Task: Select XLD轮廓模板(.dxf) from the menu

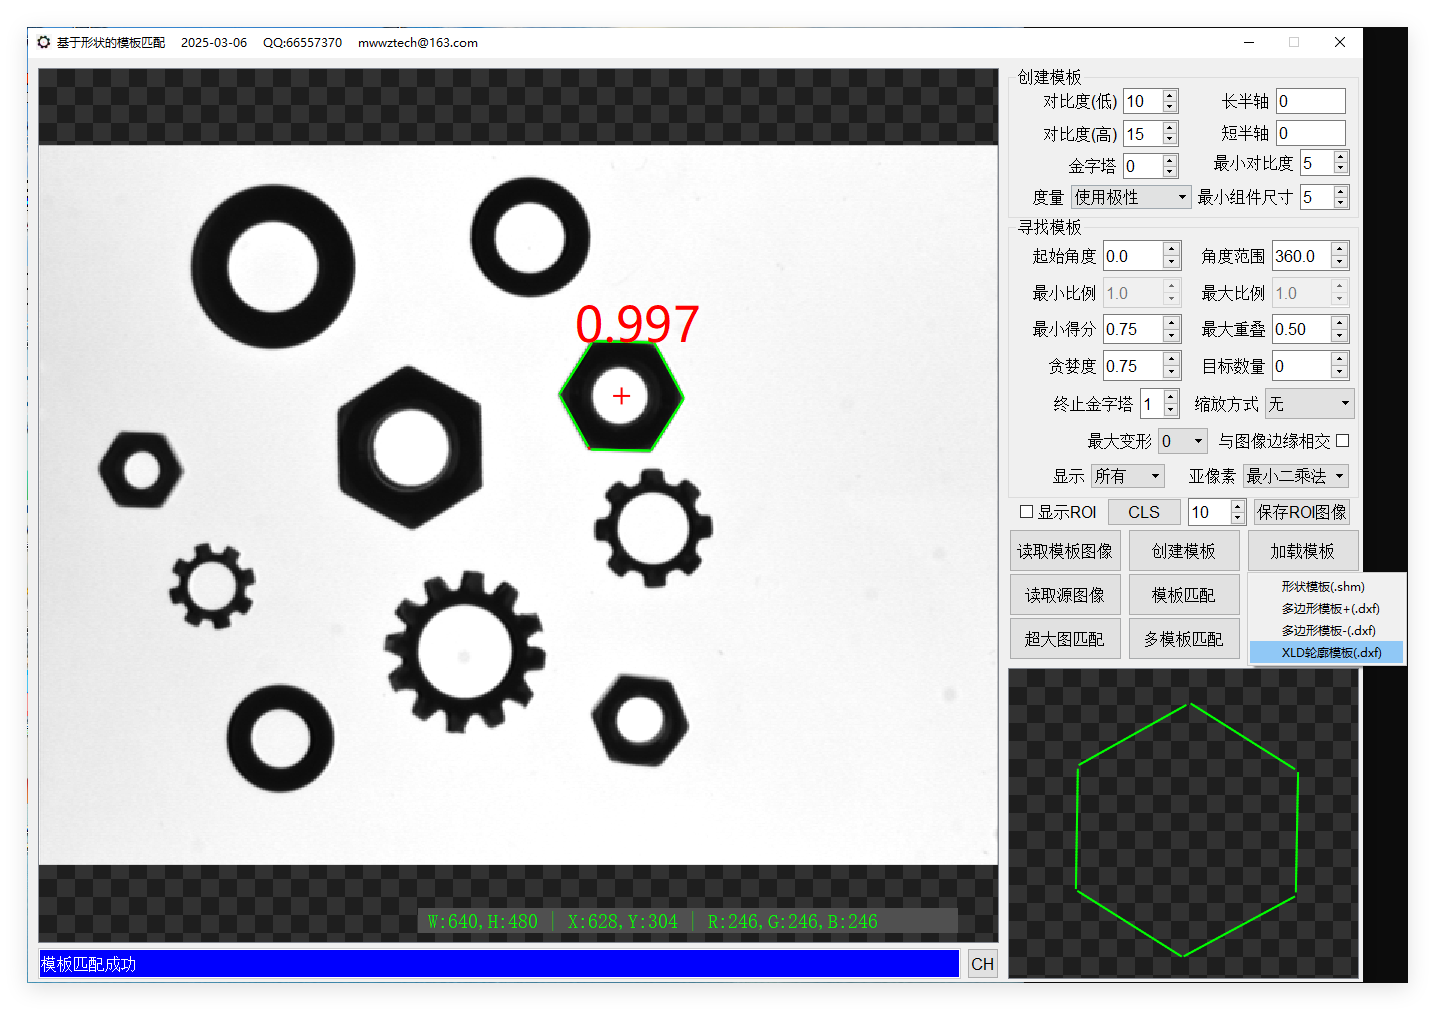Action: pos(1327,651)
